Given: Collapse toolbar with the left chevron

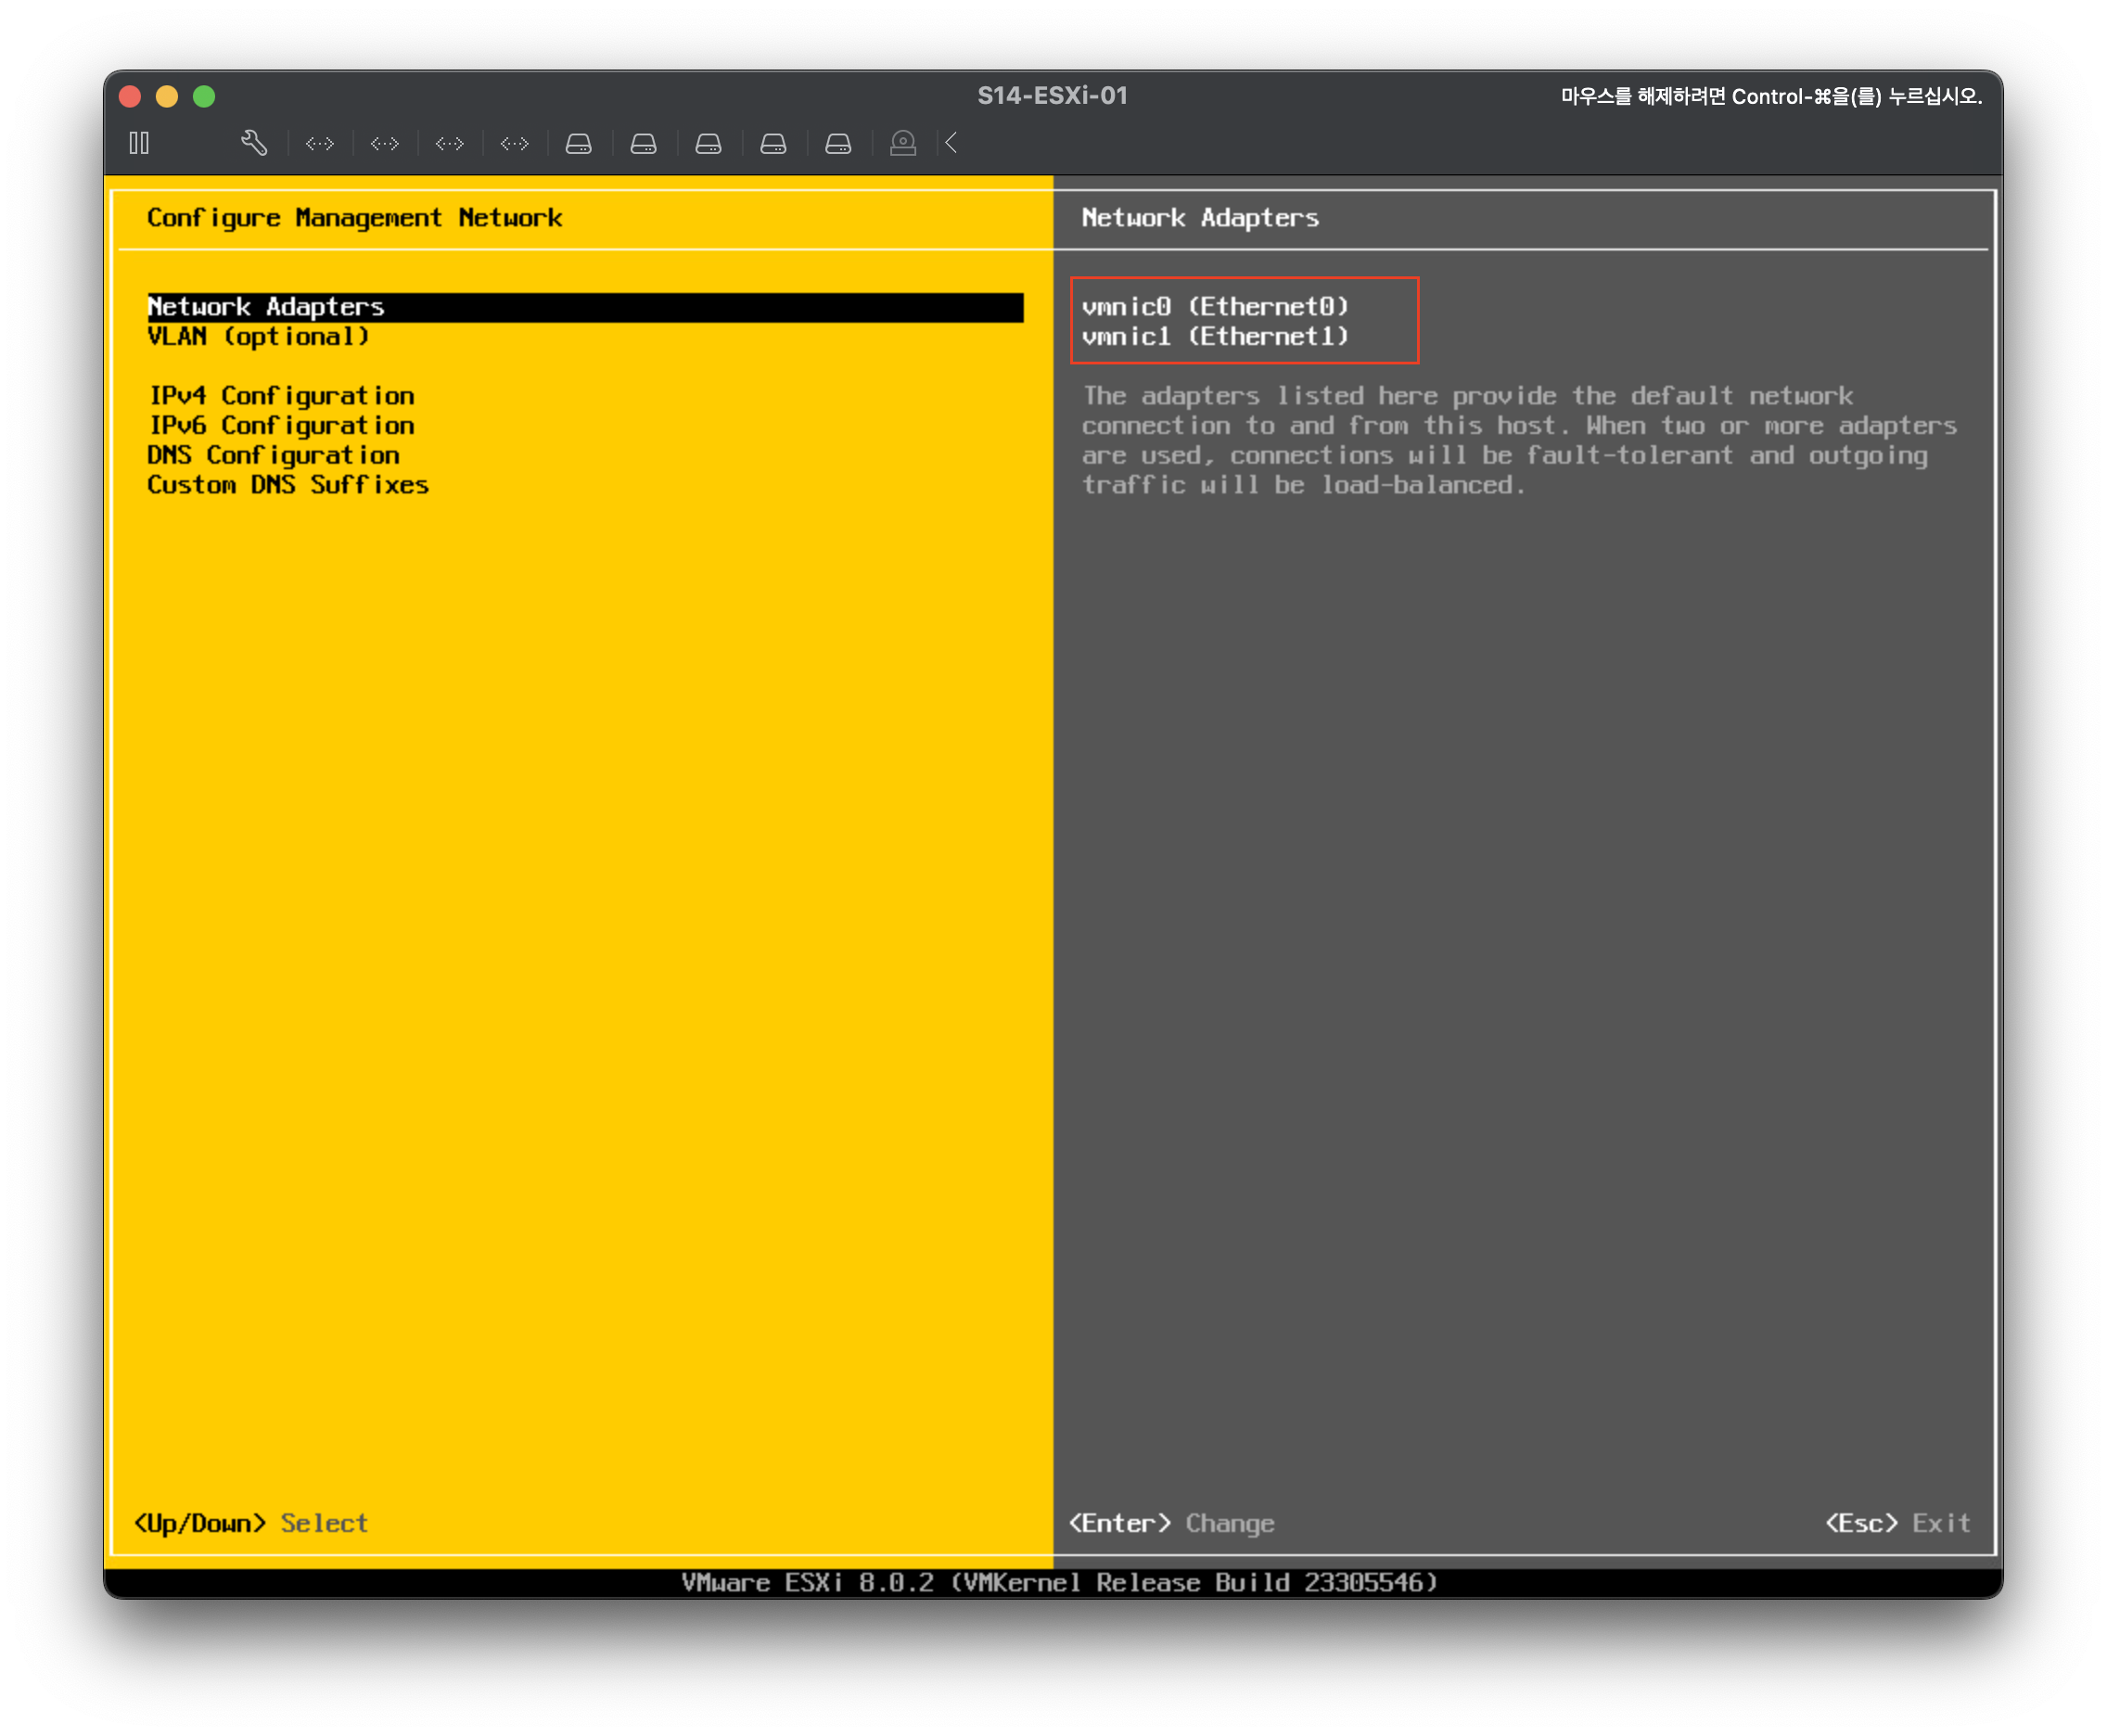Looking at the screenshot, I should [x=952, y=143].
